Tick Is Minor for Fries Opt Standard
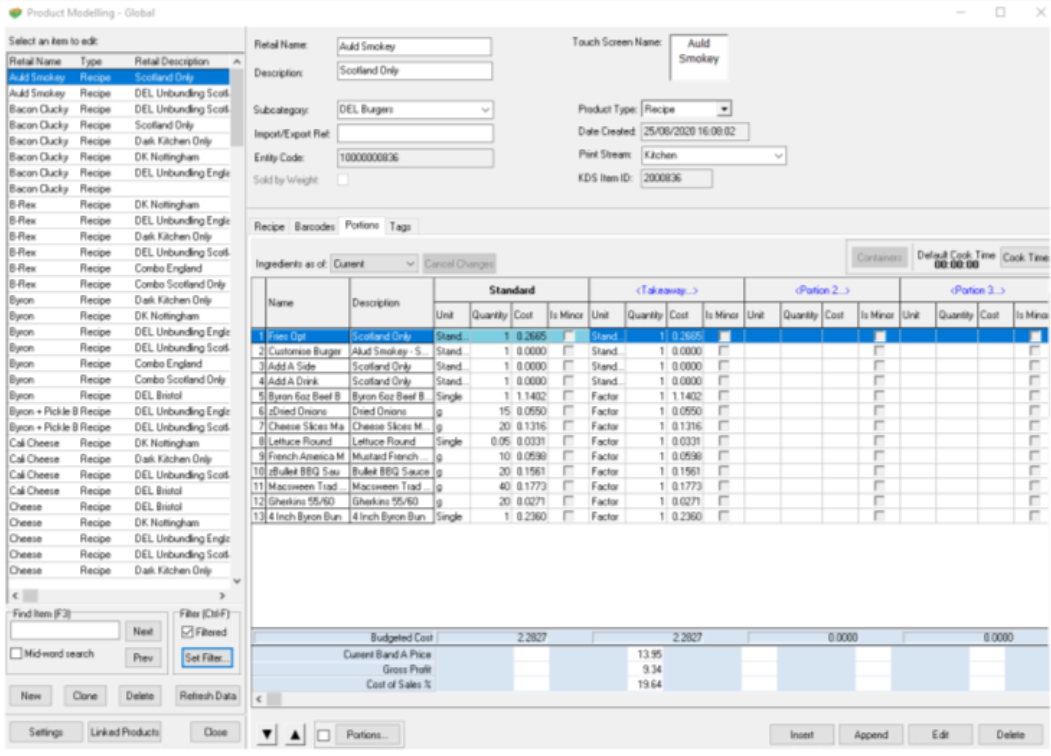Viewport: 1051px width, 756px height. pos(569,337)
